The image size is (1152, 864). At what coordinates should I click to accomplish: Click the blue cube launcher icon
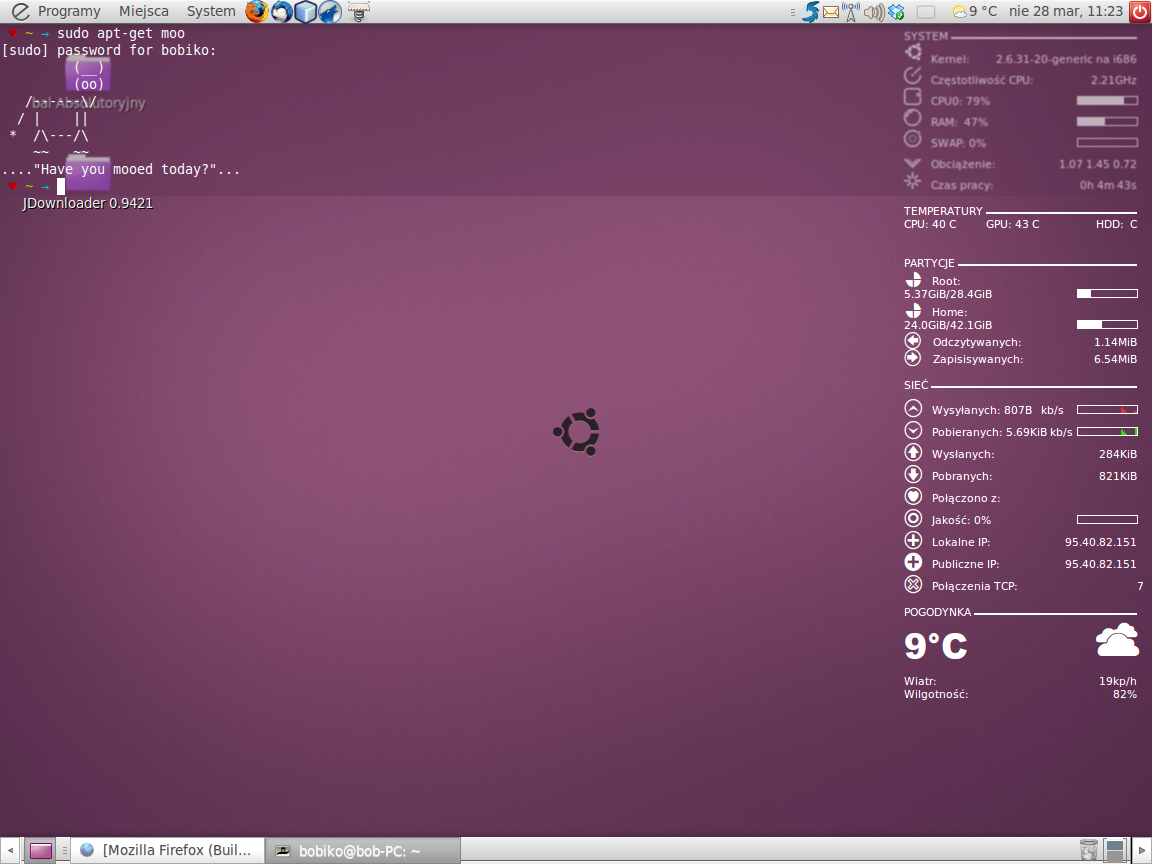(x=306, y=12)
